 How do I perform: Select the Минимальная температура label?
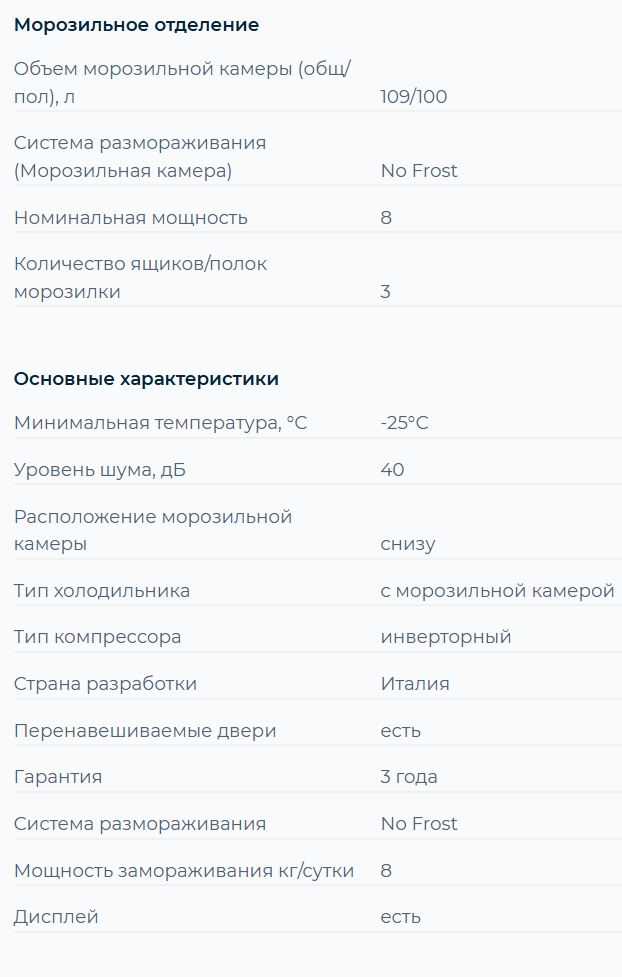(x=160, y=423)
